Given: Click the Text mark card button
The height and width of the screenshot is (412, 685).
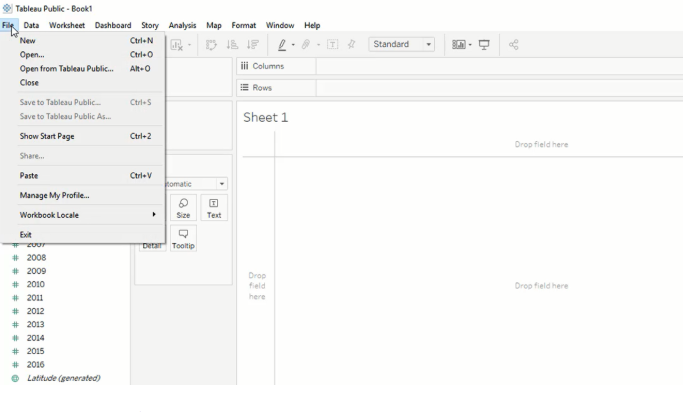Looking at the screenshot, I should (214, 208).
